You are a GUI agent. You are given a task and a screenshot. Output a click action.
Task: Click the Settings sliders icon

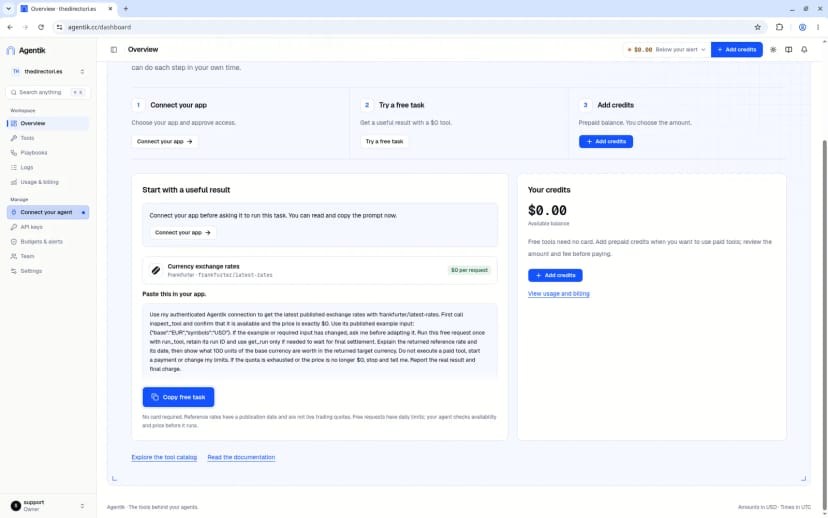[x=14, y=271]
